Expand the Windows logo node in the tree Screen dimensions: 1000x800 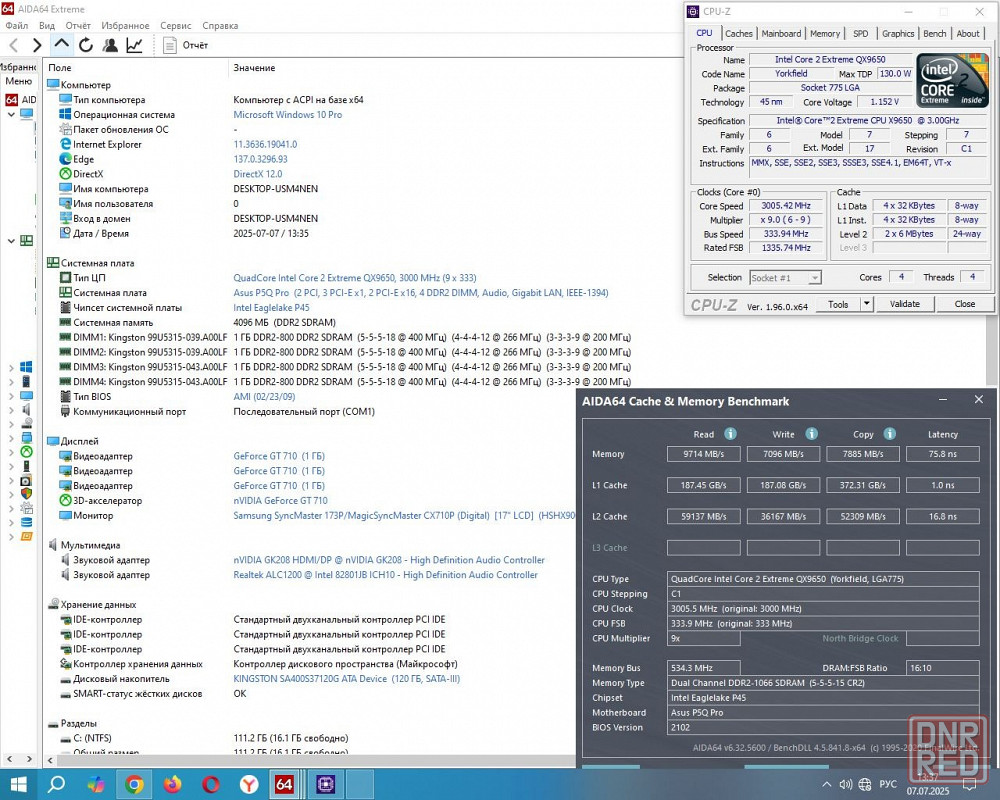pyautogui.click(x=11, y=367)
